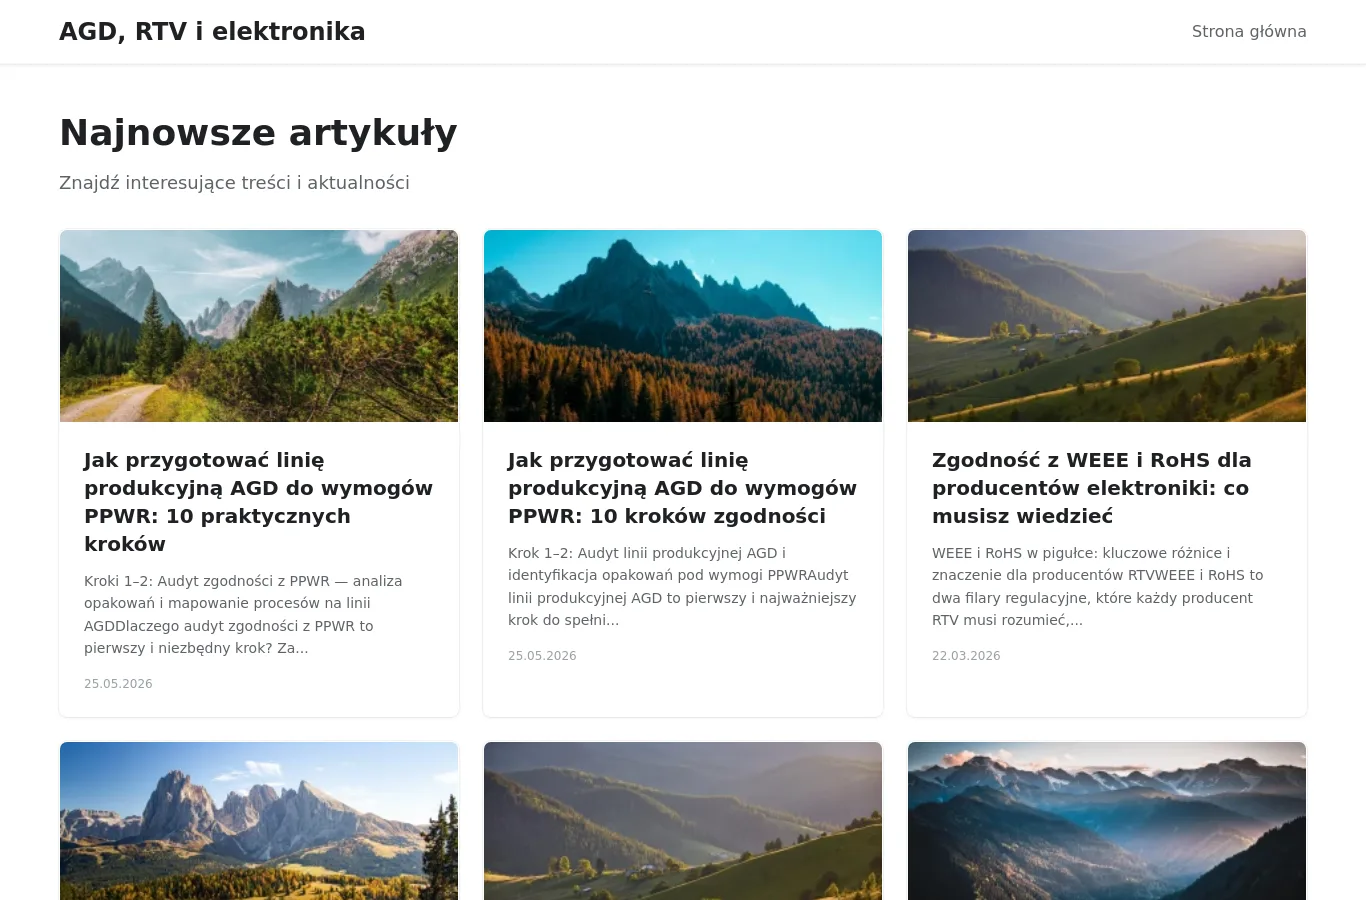
Task: Open the 'AGD, RTV i elektronika' site title
Action: point(212,32)
